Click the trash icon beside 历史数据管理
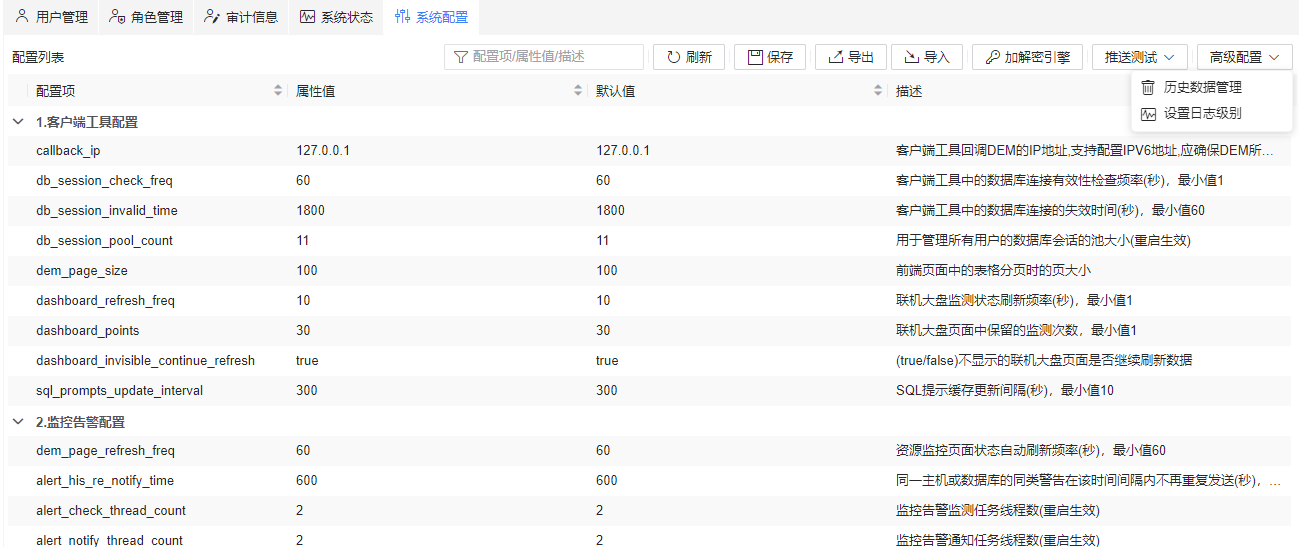Screen dimensions: 1299x547 pos(1148,87)
